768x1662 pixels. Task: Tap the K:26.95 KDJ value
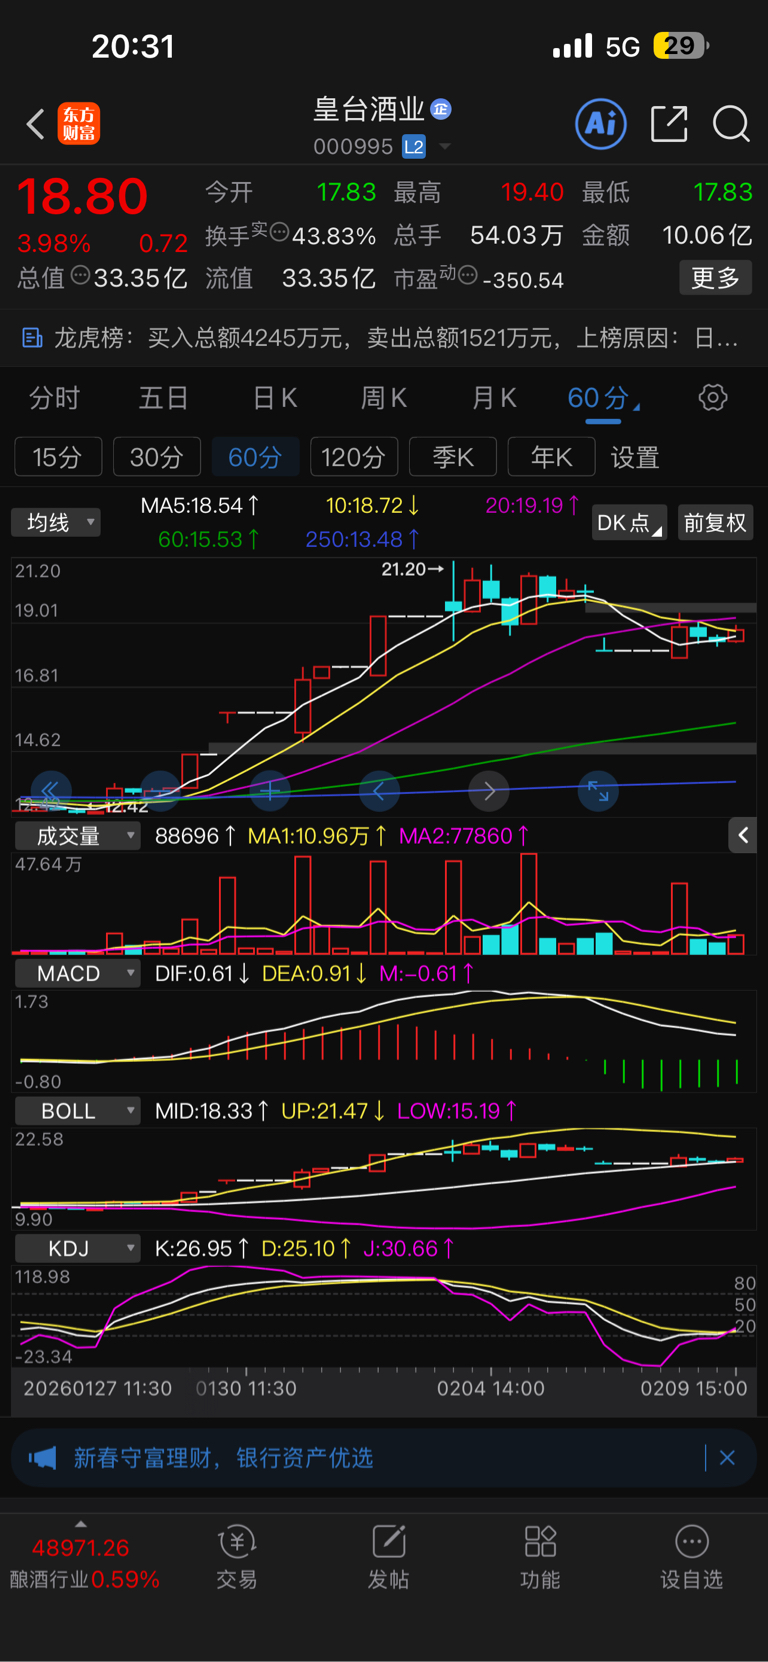click(x=203, y=1249)
